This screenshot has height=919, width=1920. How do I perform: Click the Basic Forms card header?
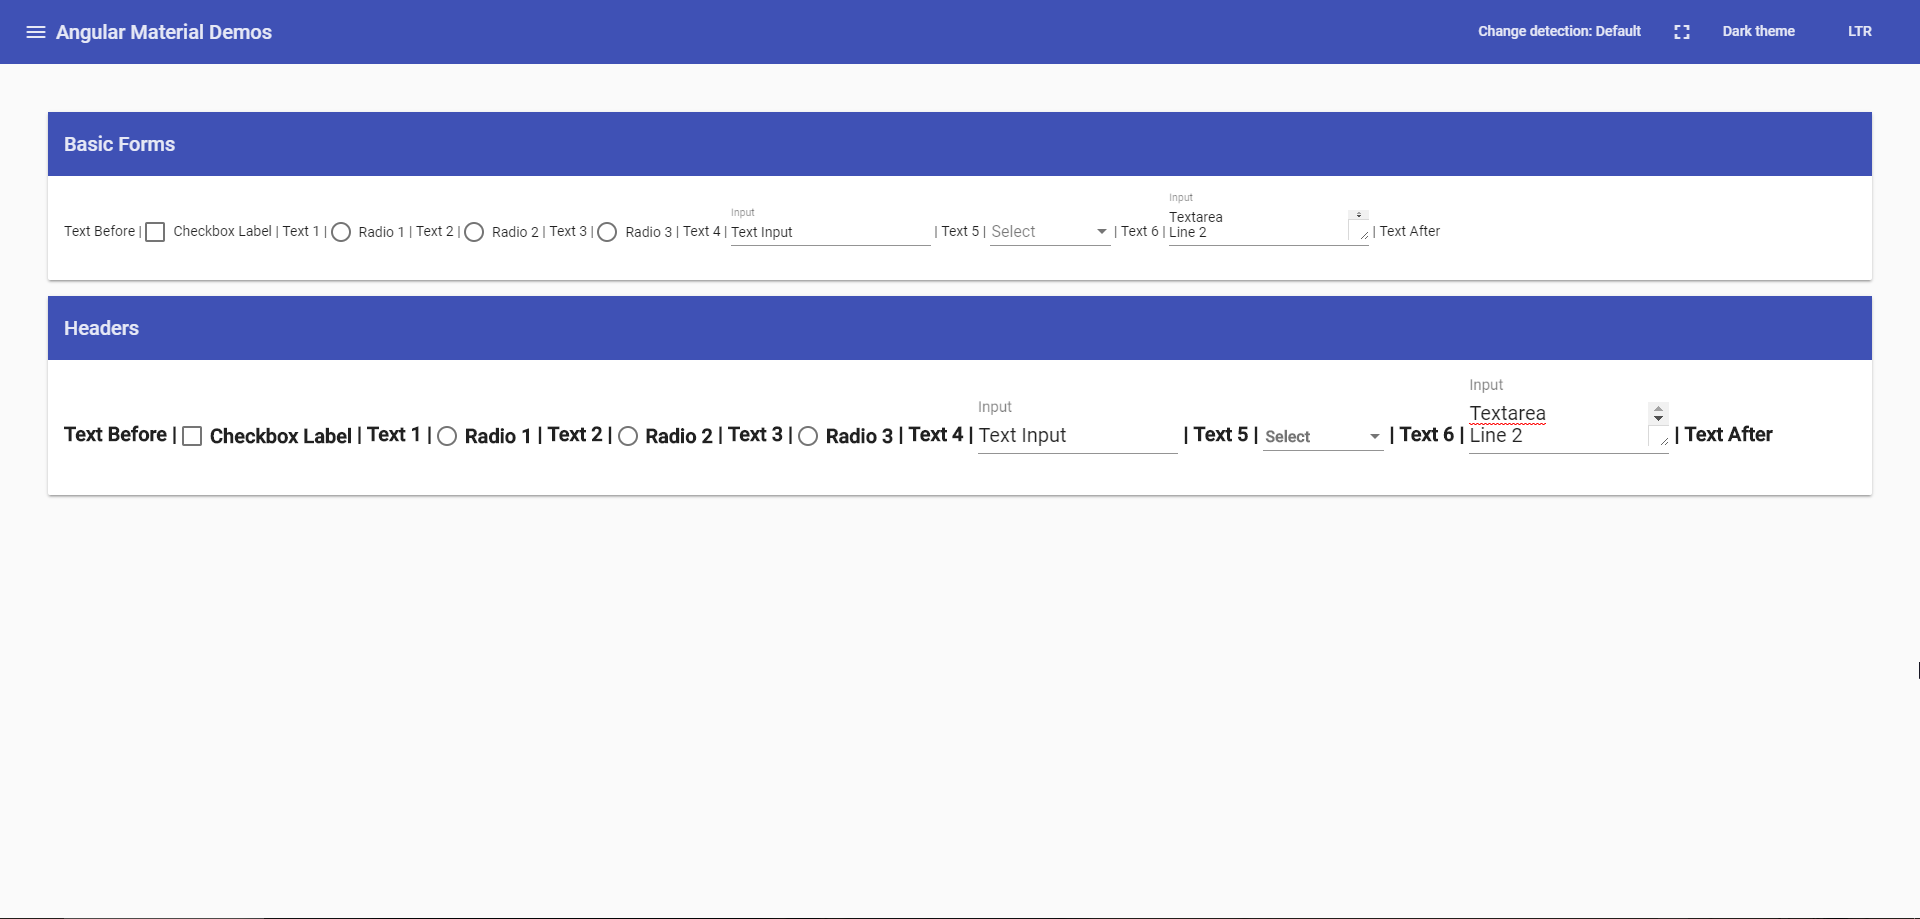pos(960,144)
